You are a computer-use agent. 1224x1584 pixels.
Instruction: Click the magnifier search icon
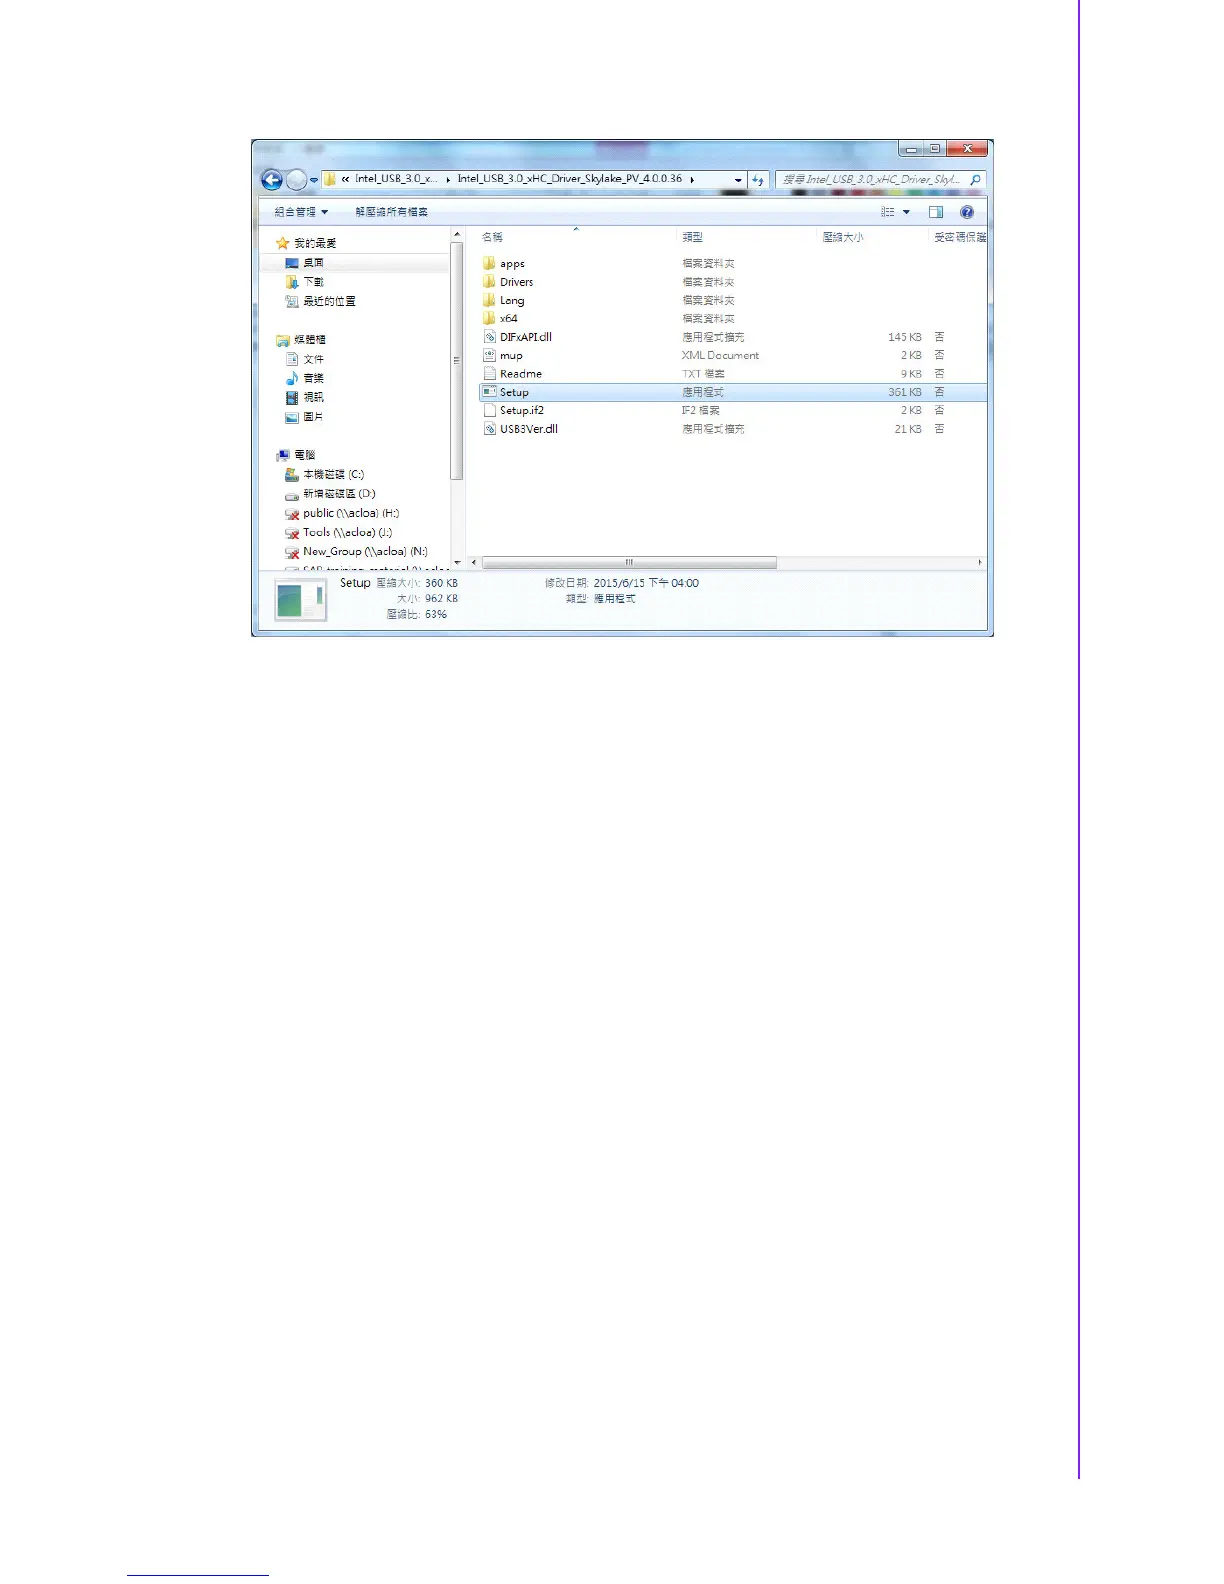(x=976, y=180)
